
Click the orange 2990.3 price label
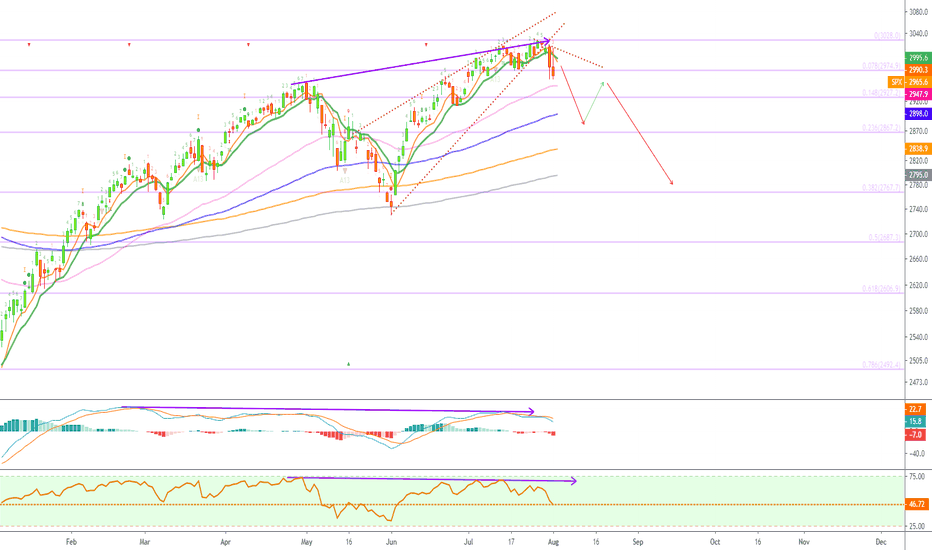918,70
